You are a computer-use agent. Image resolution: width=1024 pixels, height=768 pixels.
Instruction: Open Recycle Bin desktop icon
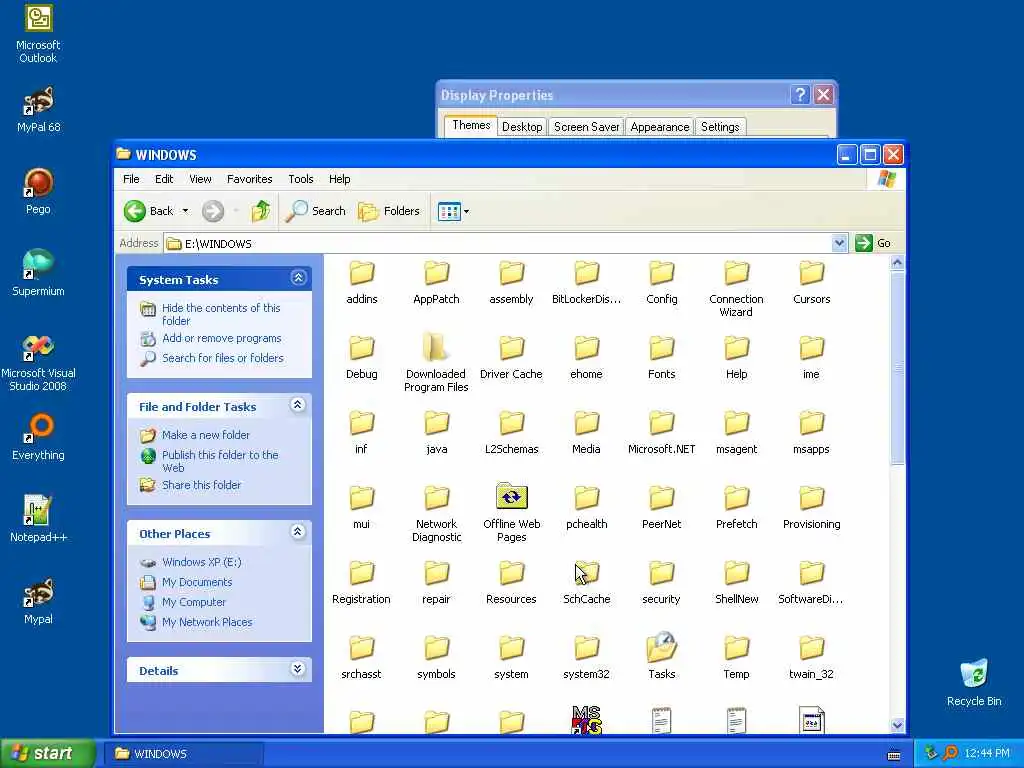pos(974,683)
